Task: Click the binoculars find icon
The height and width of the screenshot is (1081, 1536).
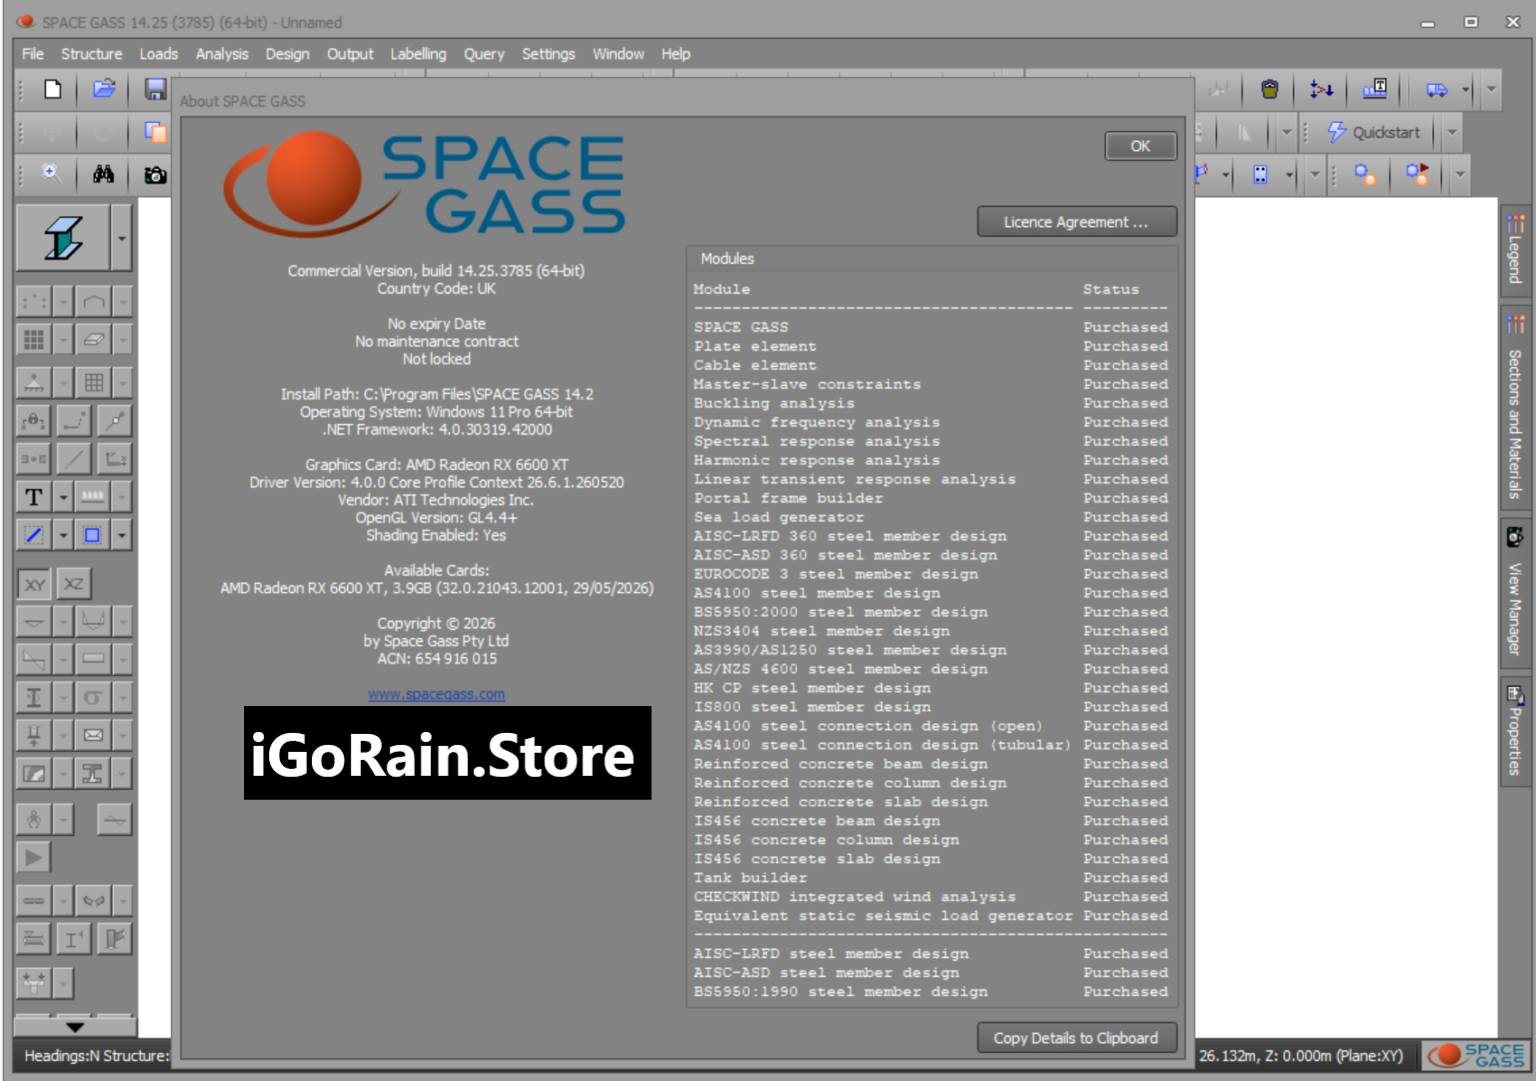Action: coord(104,174)
